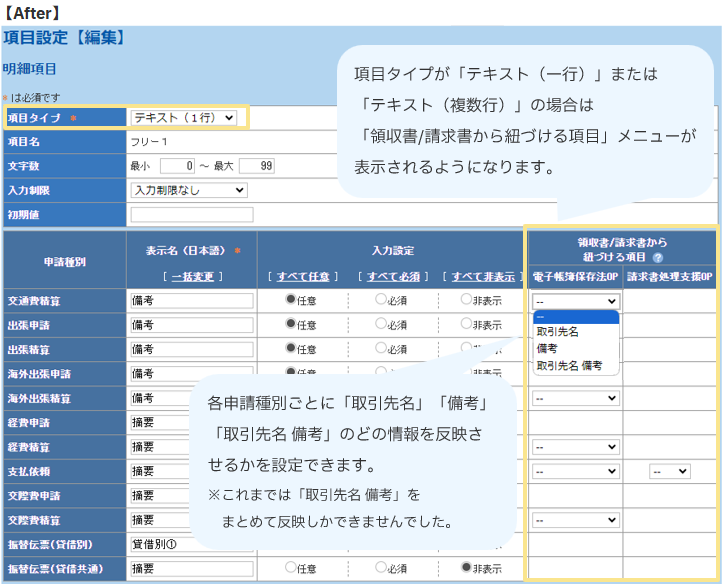Expand 請求書処理支援OP dropdown in 支払依頼 row
Screen dimensions: 727x587
[x=669, y=470]
